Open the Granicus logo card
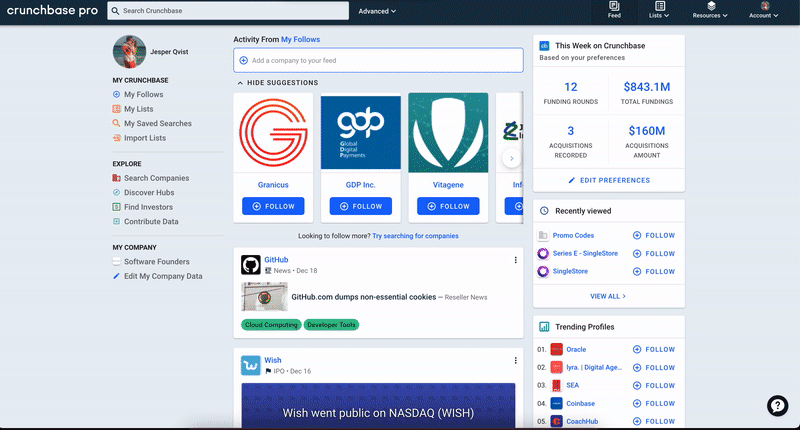 tap(273, 133)
